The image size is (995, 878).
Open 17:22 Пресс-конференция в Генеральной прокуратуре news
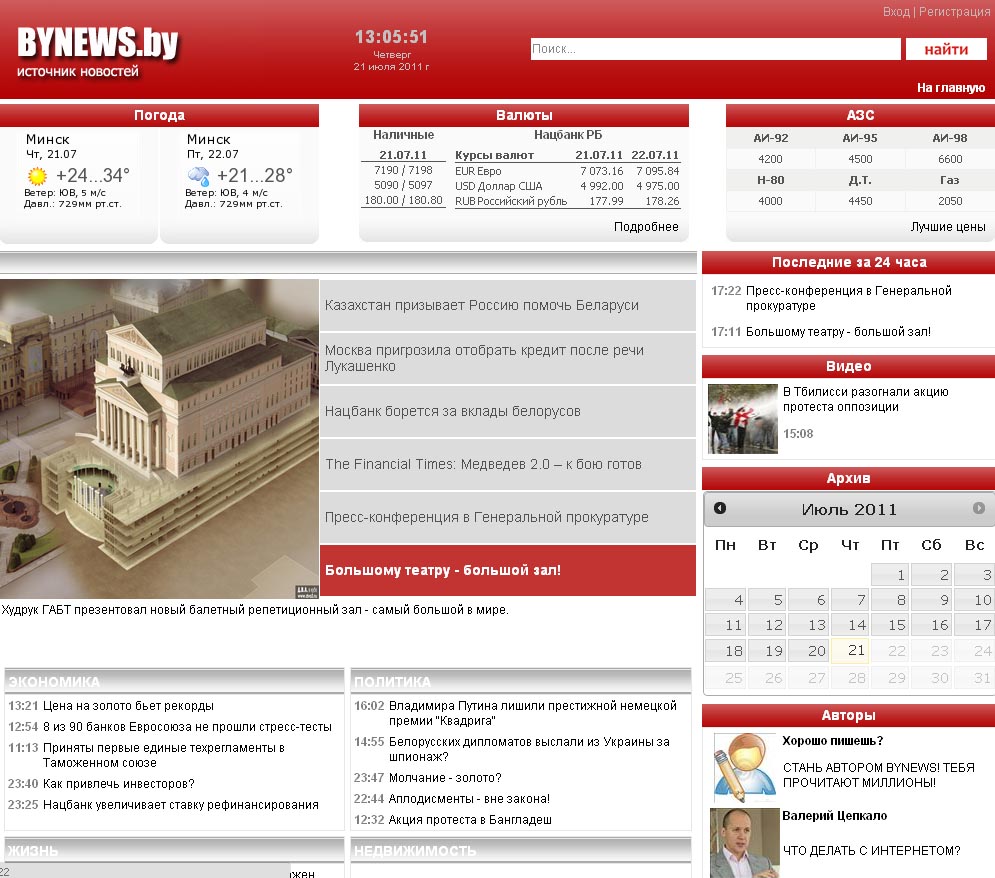click(848, 298)
